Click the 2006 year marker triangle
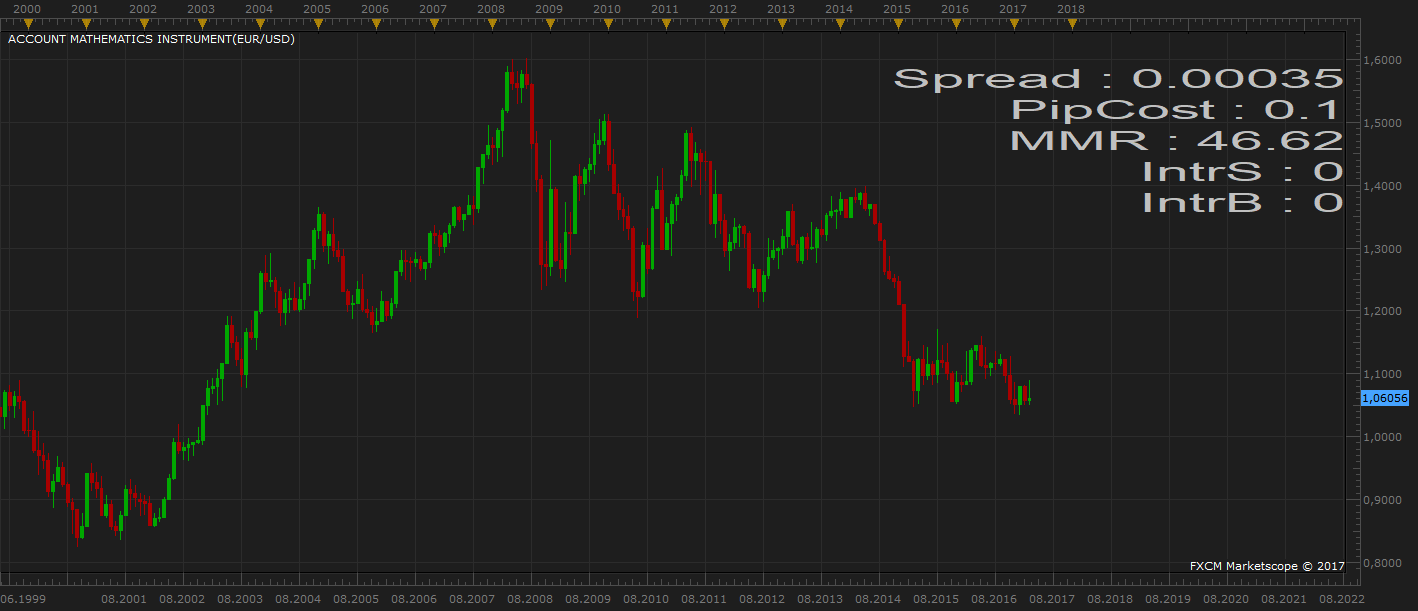Image resolution: width=1418 pixels, height=611 pixels. click(375, 24)
